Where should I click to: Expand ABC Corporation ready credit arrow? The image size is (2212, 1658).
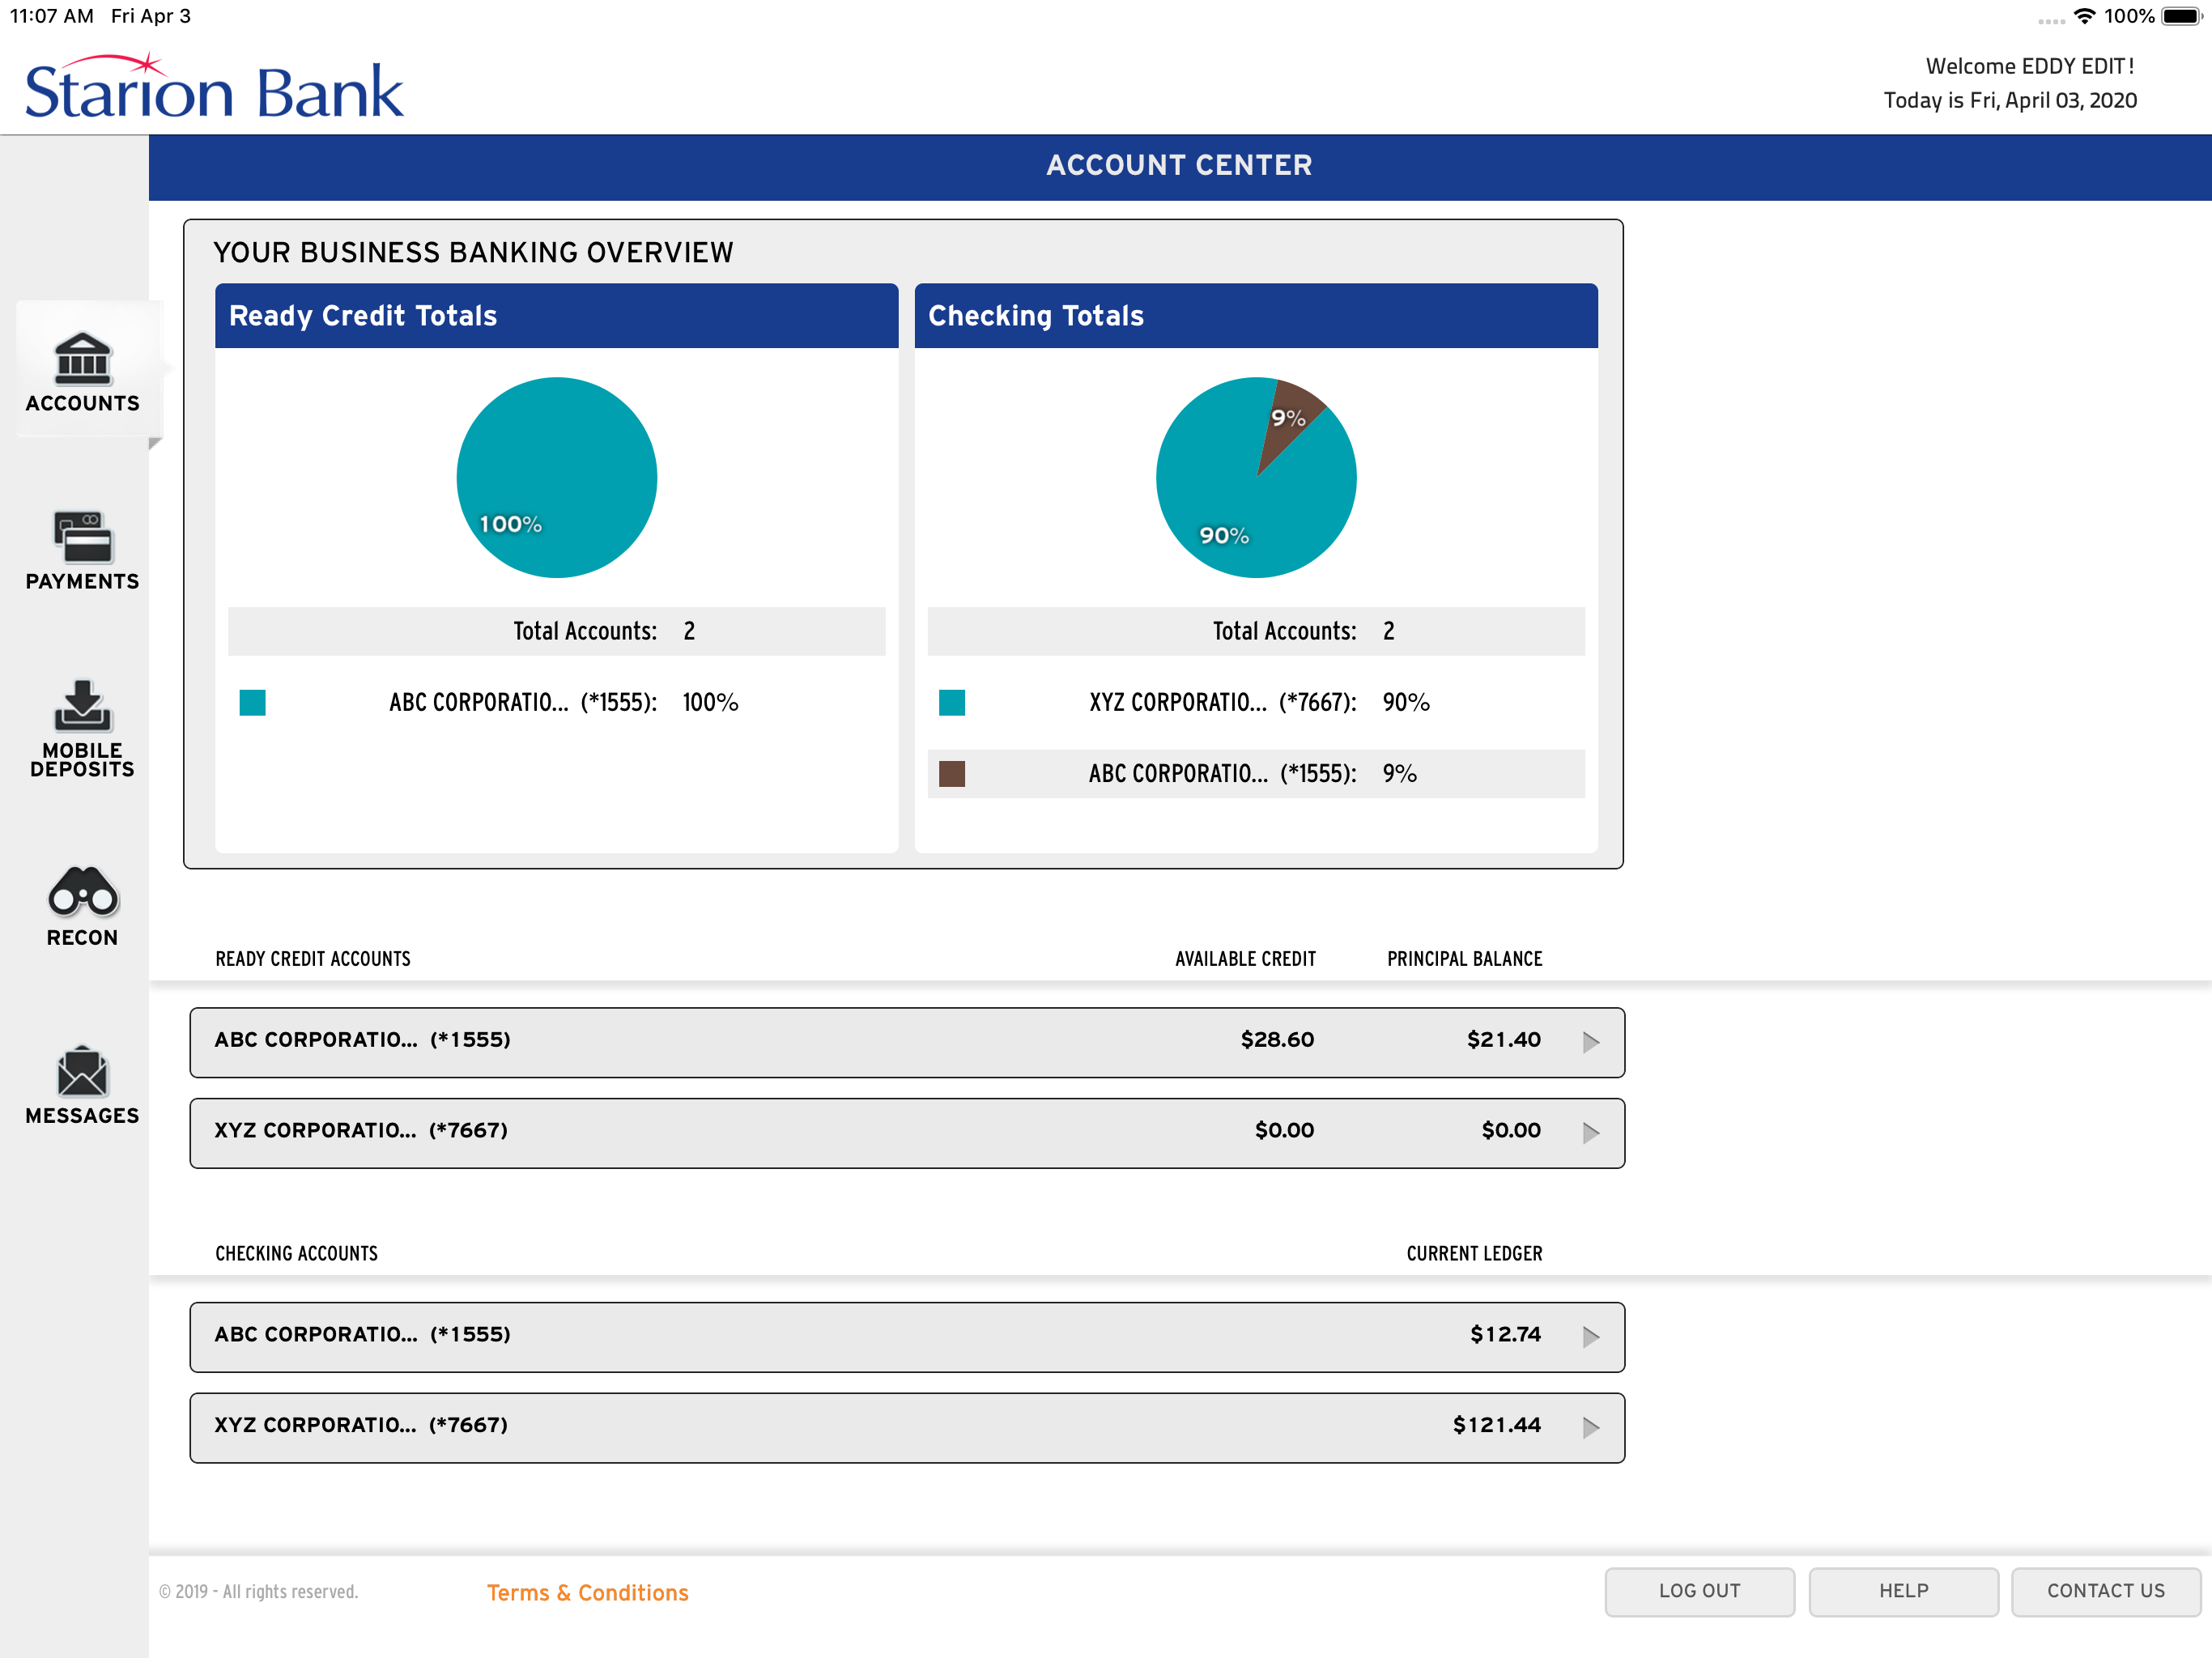(1590, 1042)
